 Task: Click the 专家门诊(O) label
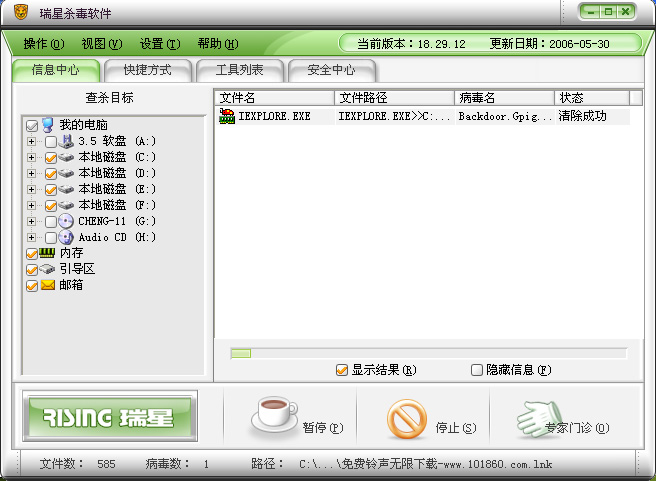[577, 428]
